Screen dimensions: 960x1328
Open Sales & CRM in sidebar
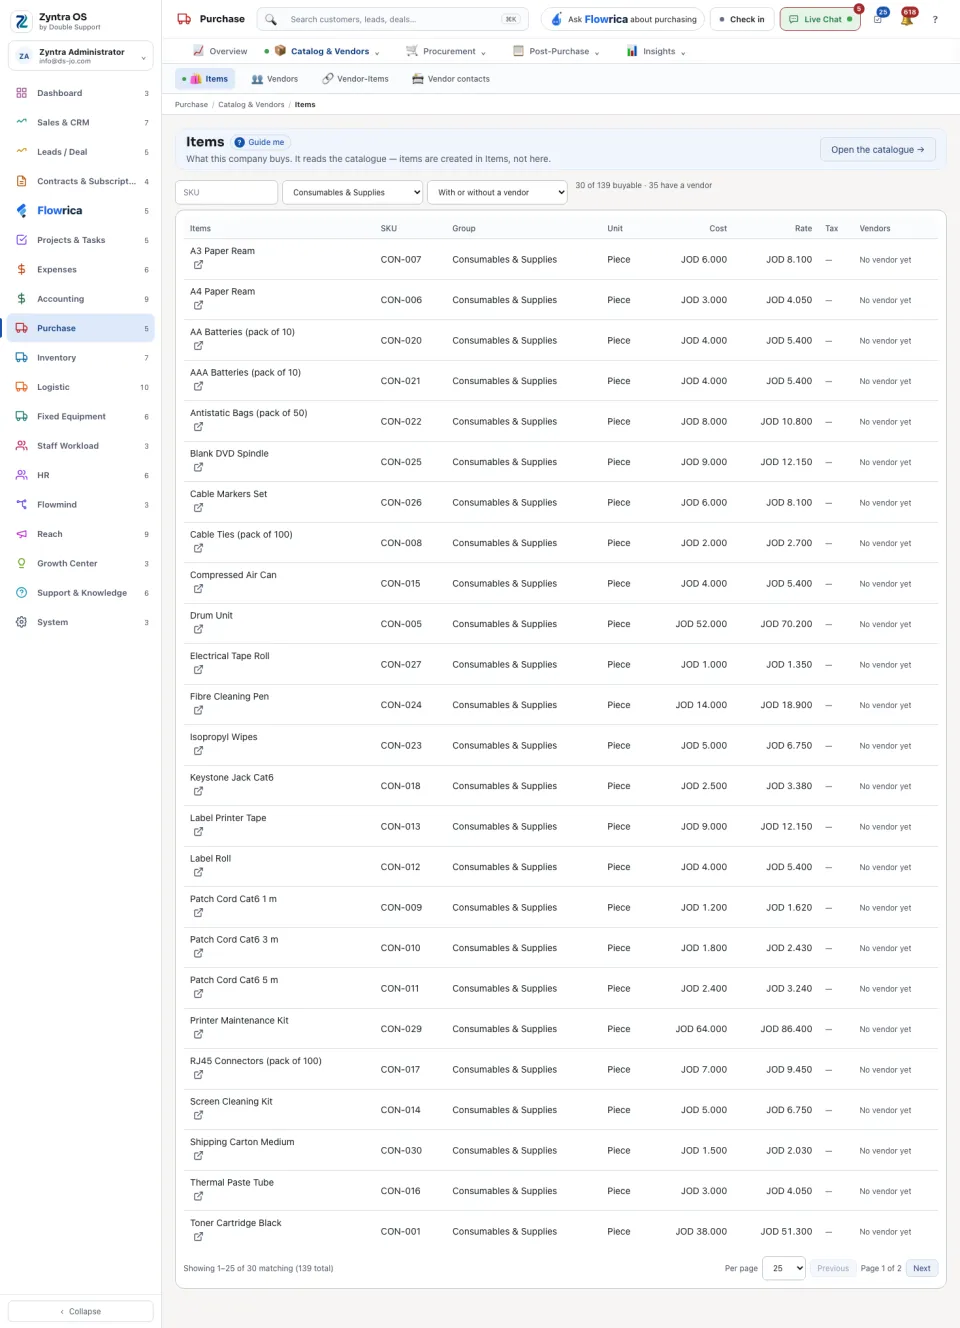[80, 122]
